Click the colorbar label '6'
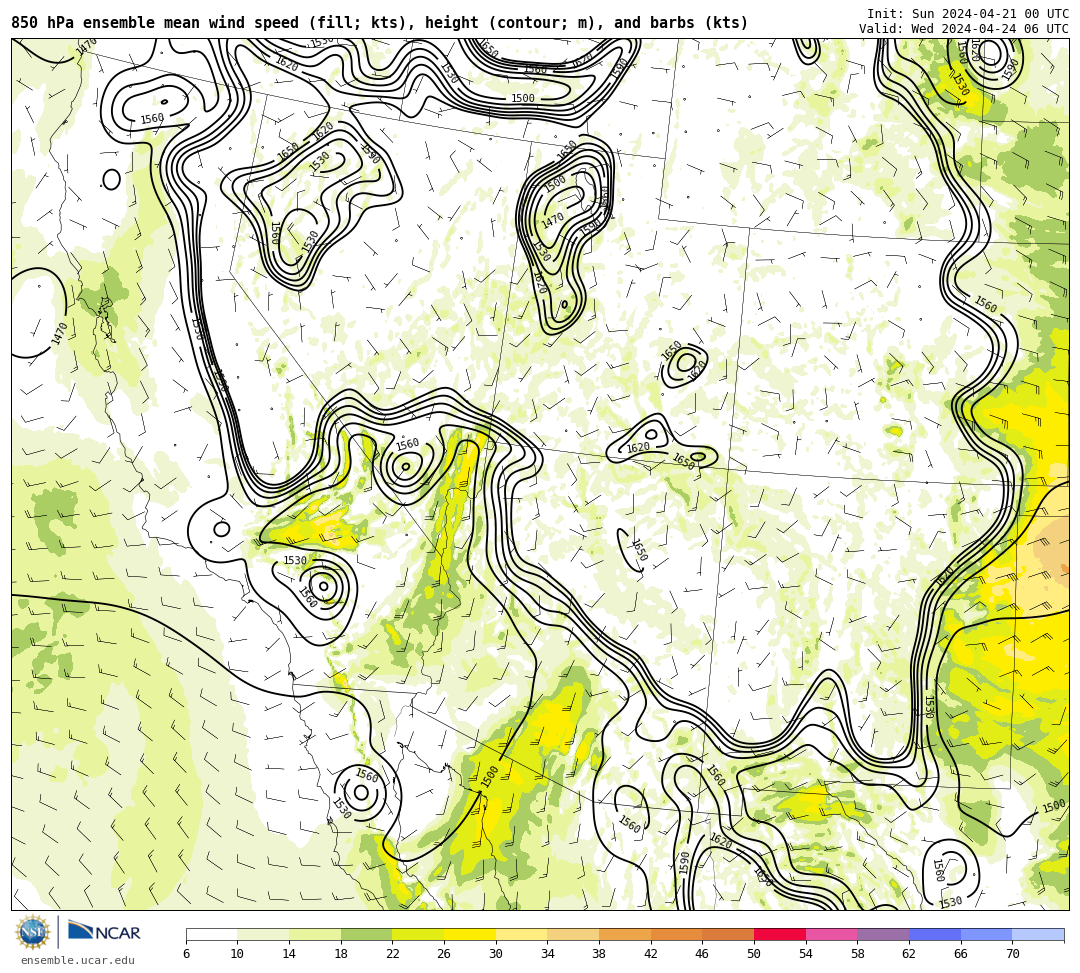Image resolution: width=1080 pixels, height=973 pixels. point(186,954)
